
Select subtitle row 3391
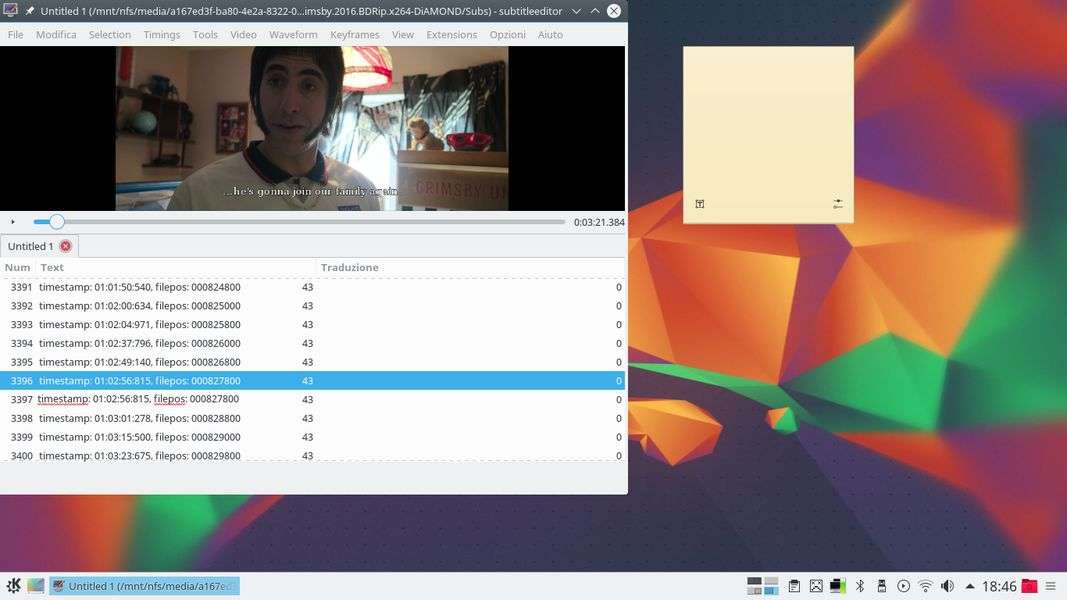click(312, 287)
